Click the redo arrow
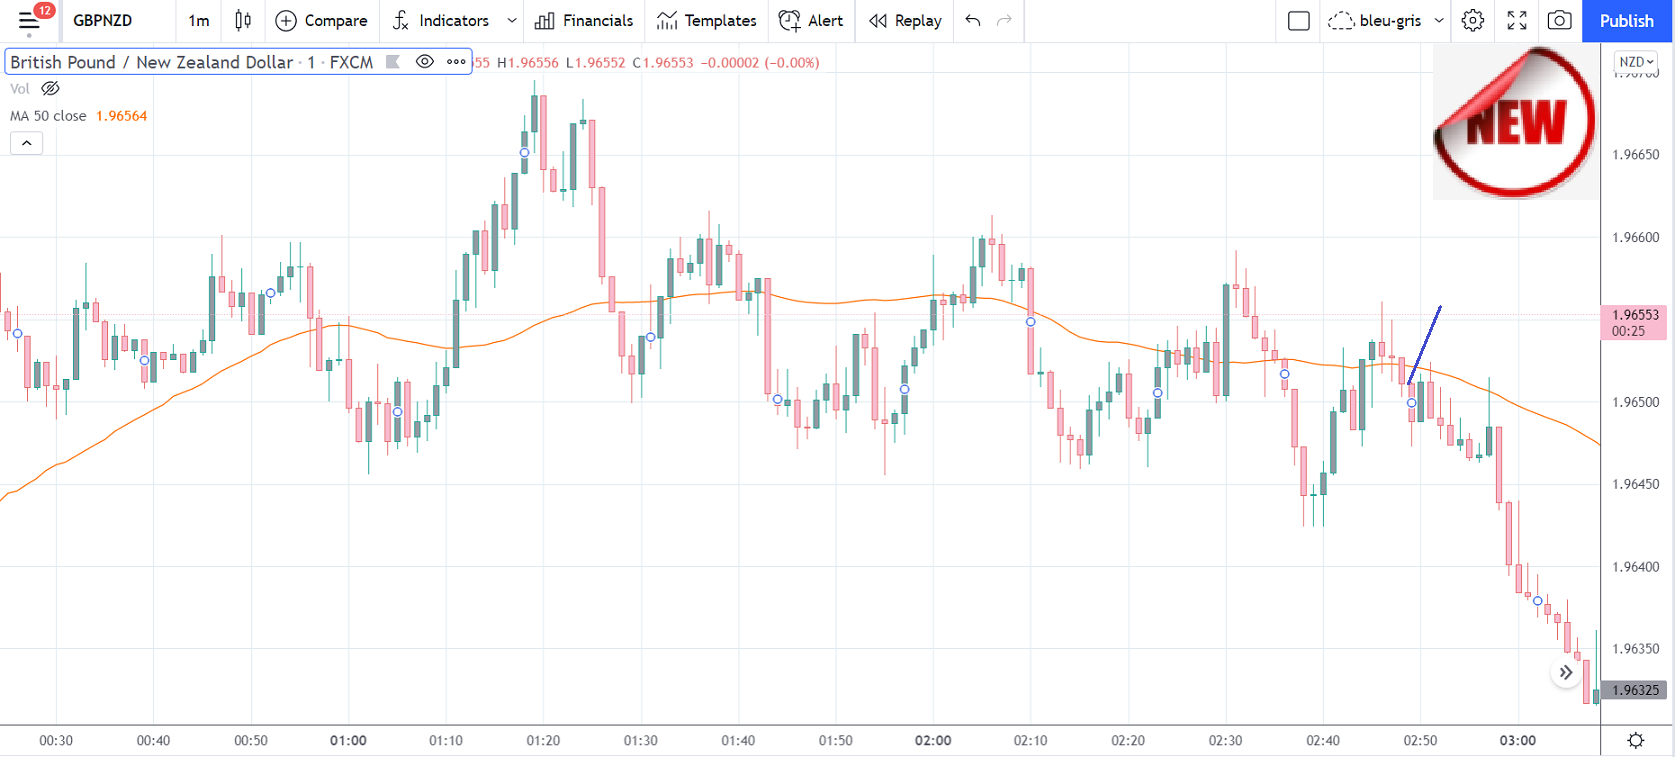 pos(1005,20)
